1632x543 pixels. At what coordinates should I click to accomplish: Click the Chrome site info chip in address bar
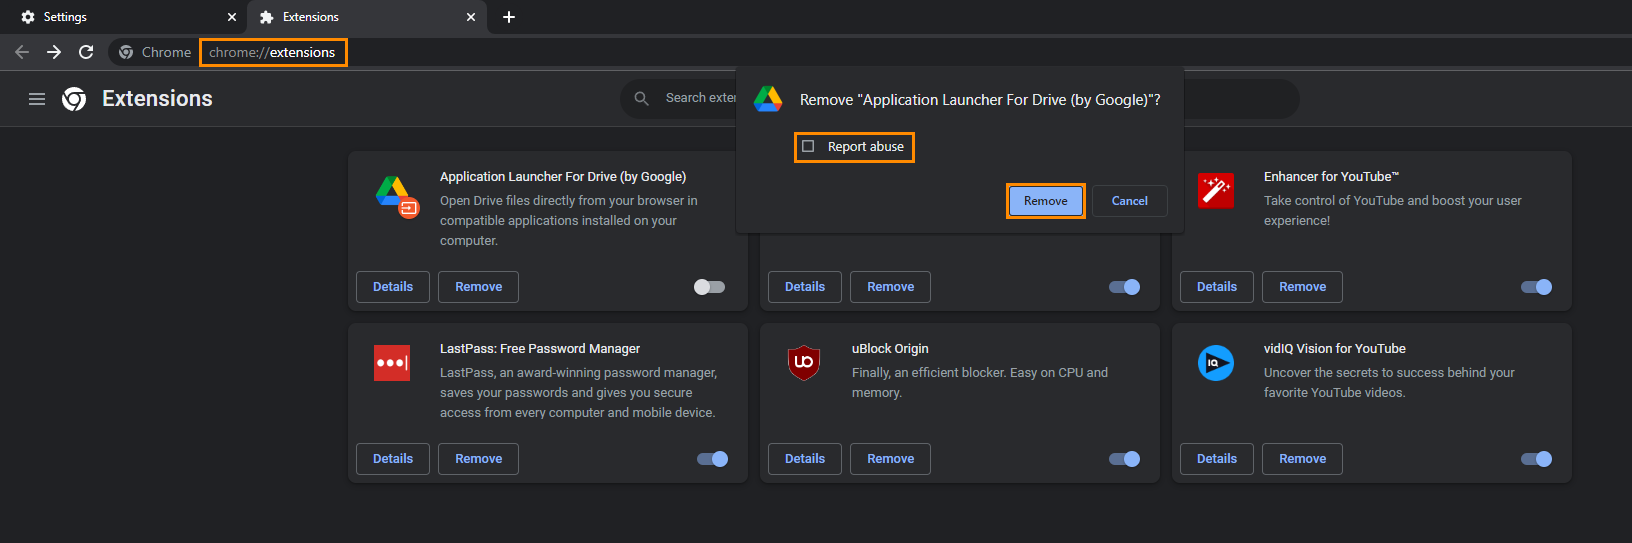155,52
